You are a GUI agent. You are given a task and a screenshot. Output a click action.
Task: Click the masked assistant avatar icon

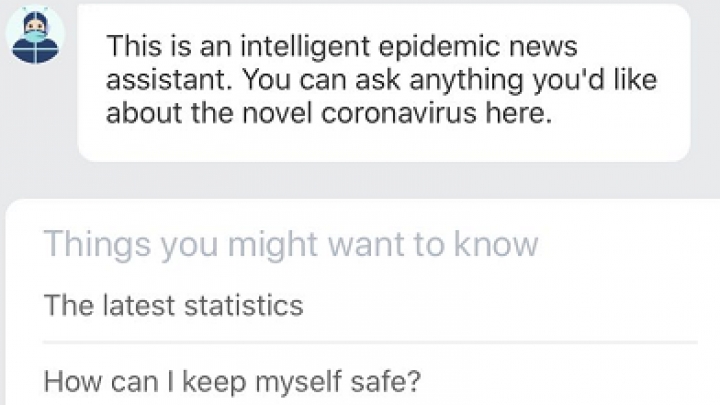tap(35, 35)
